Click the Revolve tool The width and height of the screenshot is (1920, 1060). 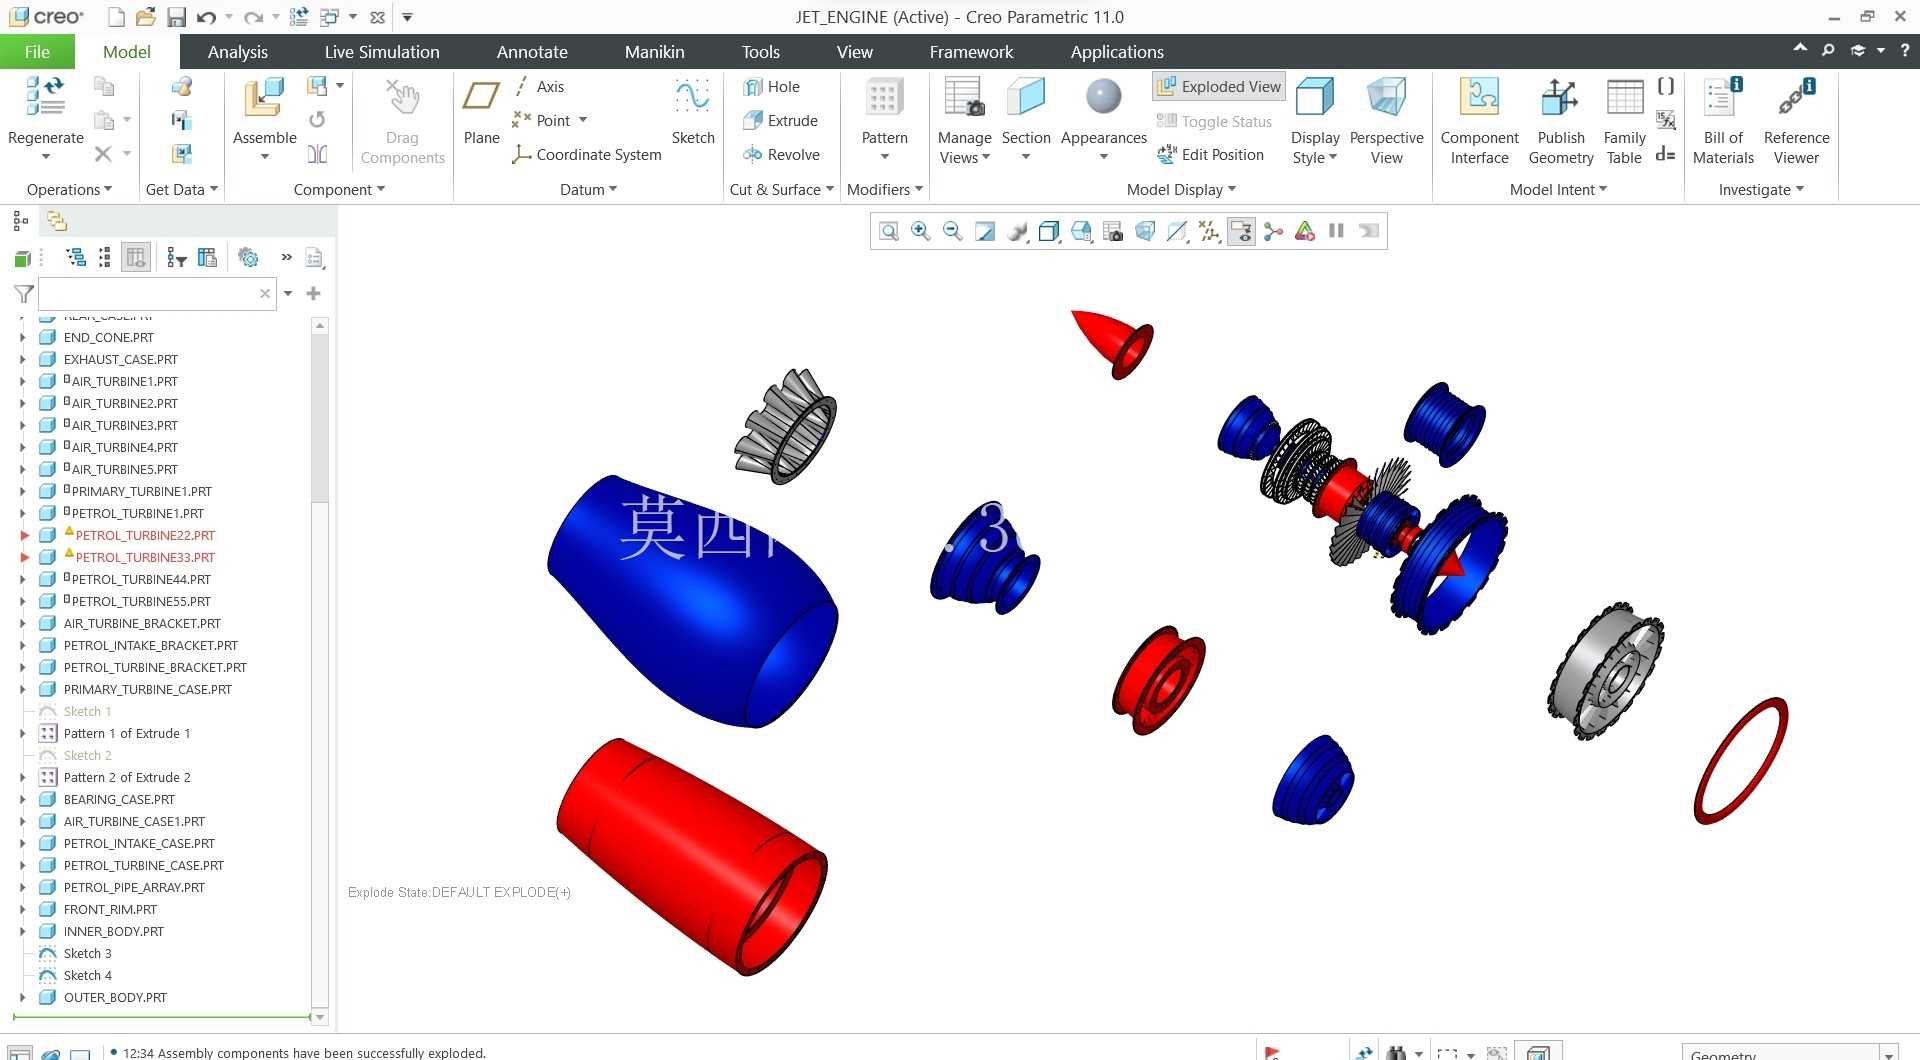coord(781,155)
